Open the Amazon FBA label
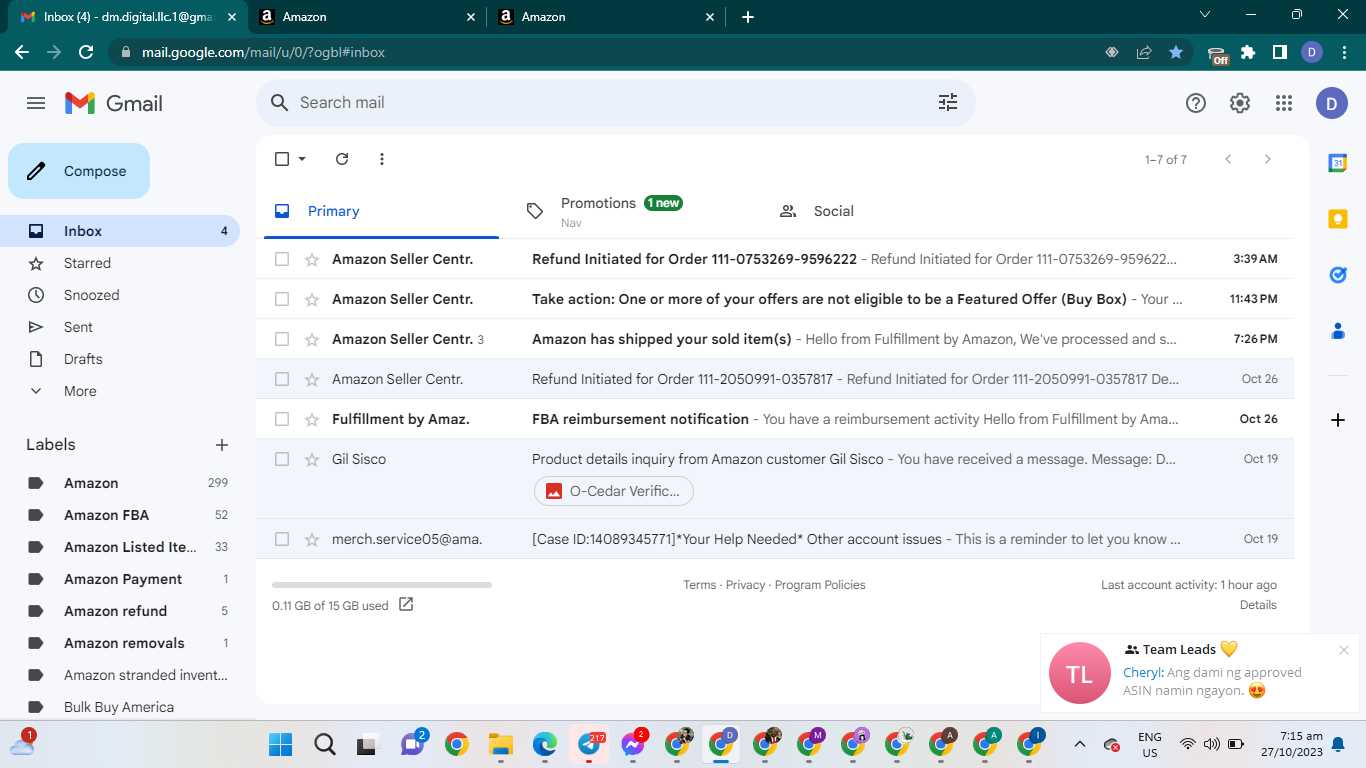The image size is (1366, 768). (x=106, y=515)
